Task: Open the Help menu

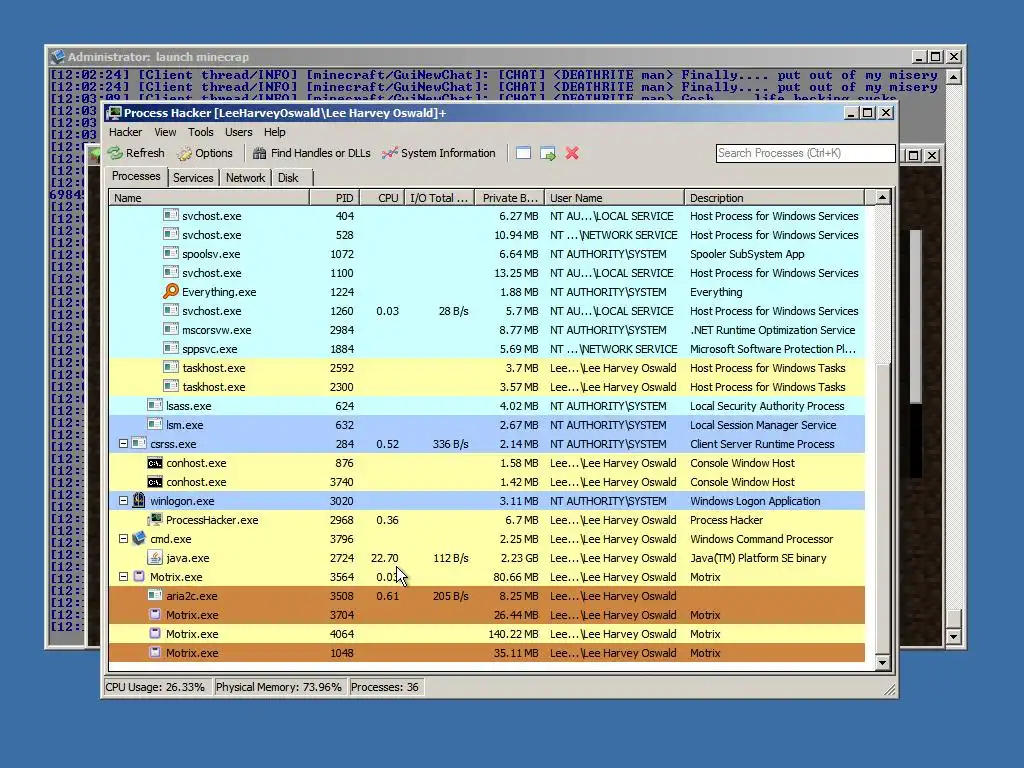Action: pos(274,132)
